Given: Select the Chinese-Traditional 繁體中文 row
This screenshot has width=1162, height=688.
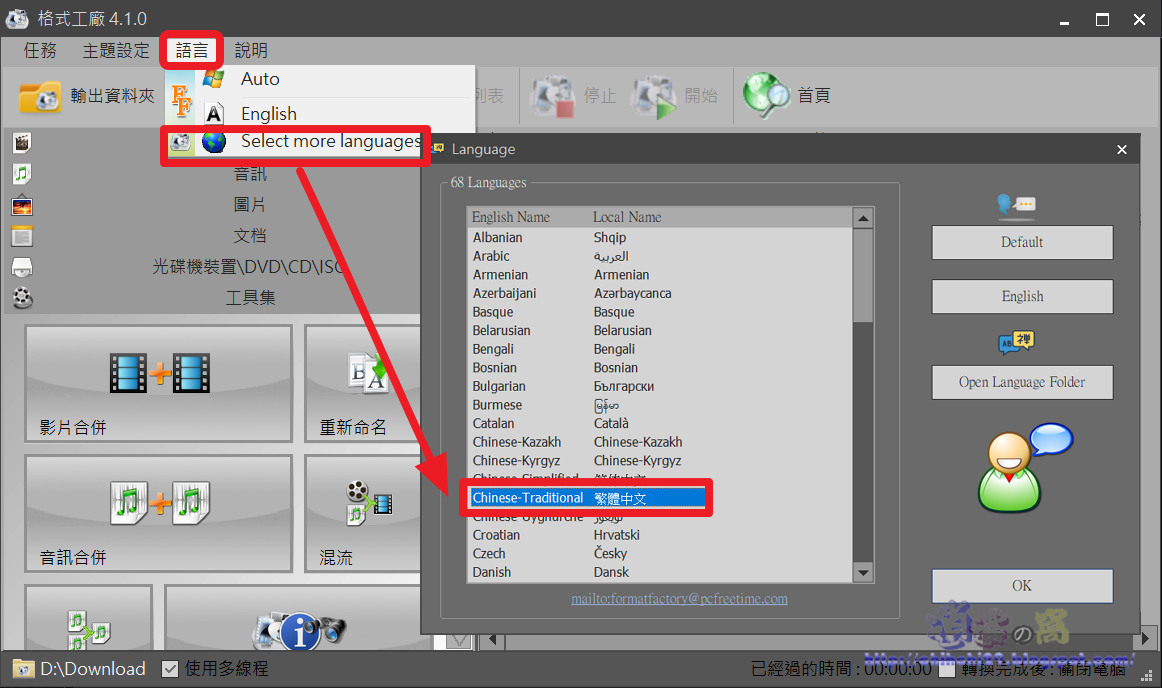Looking at the screenshot, I should (588, 498).
